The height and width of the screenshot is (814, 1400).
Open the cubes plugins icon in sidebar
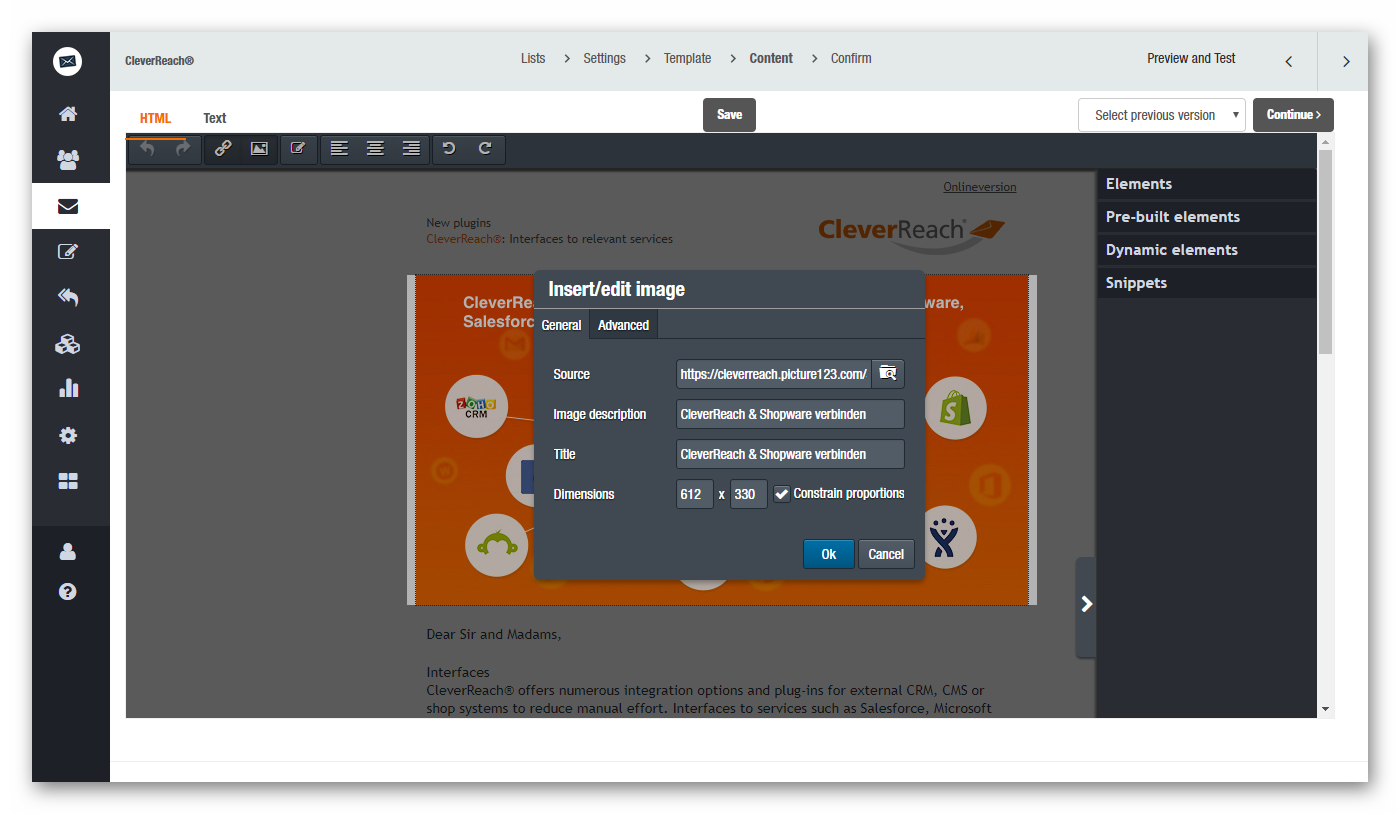68,344
